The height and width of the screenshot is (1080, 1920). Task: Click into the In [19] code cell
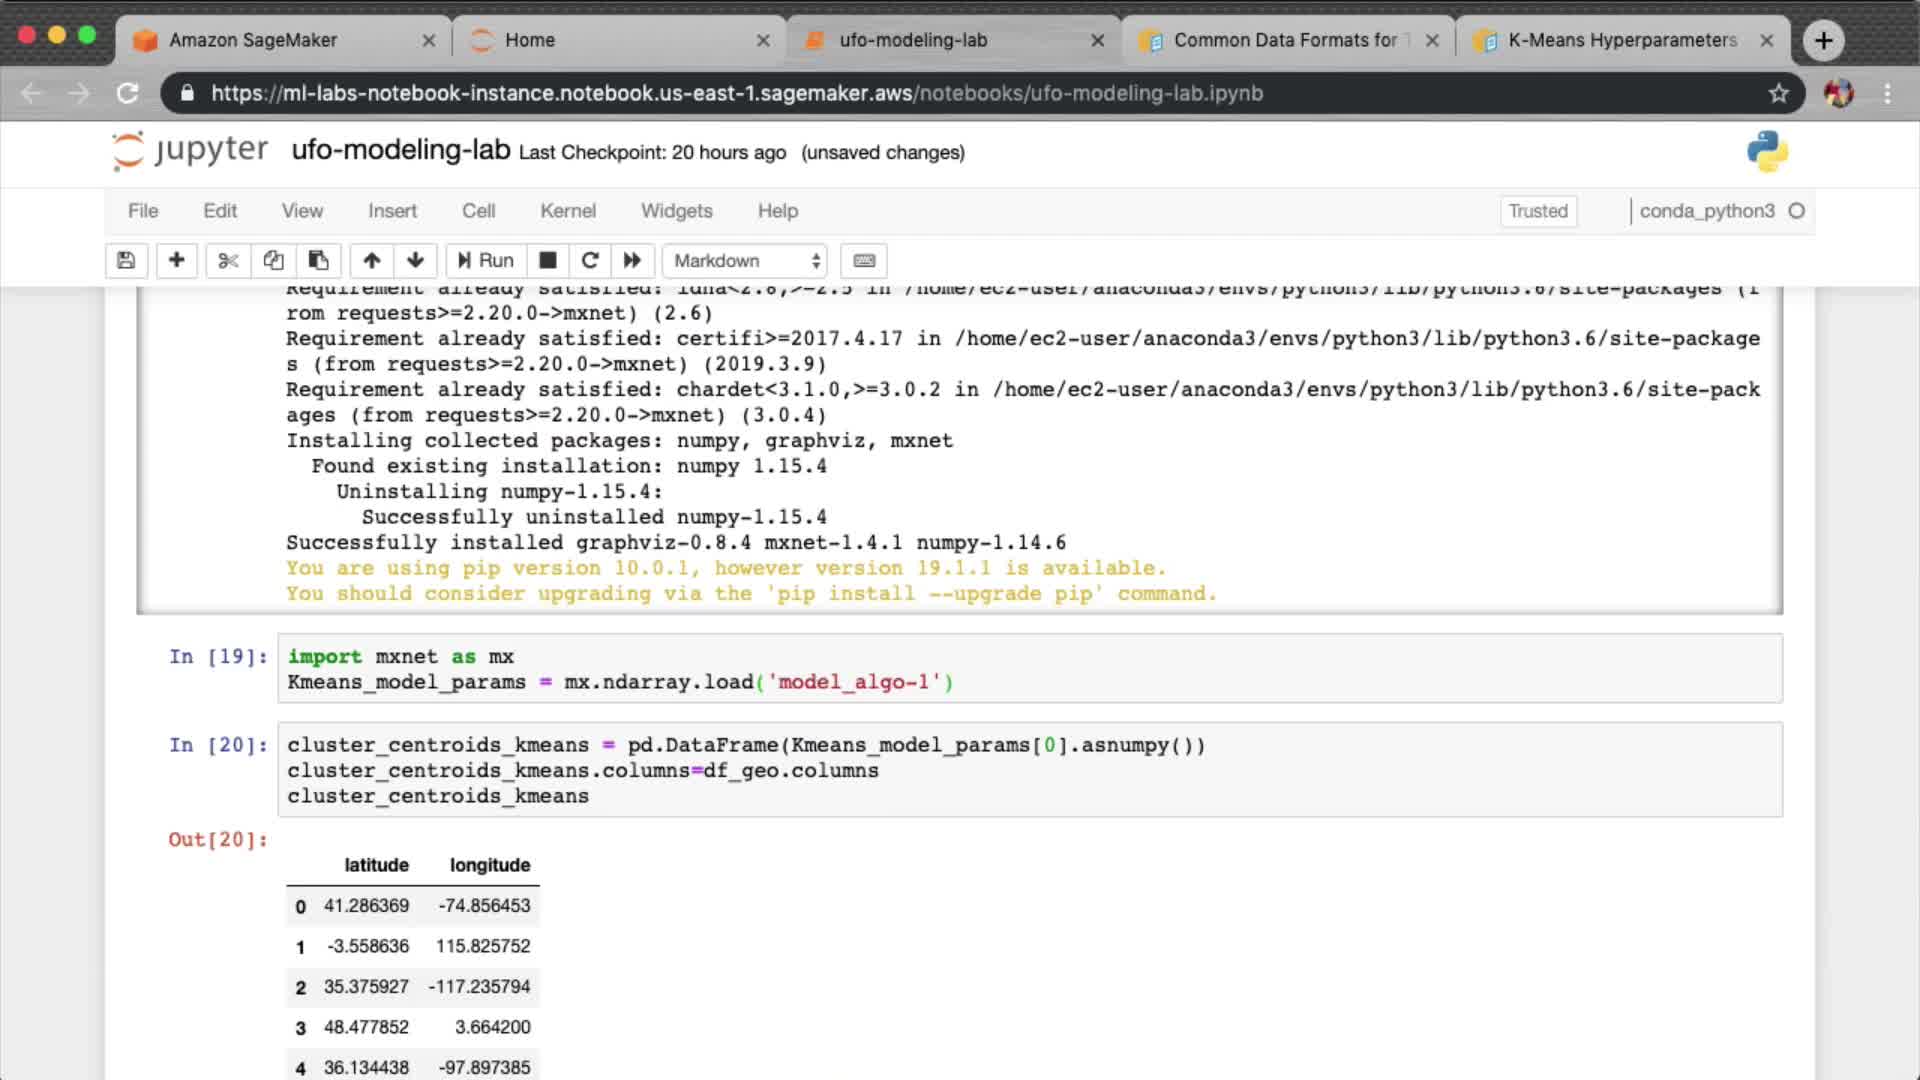tap(1028, 669)
